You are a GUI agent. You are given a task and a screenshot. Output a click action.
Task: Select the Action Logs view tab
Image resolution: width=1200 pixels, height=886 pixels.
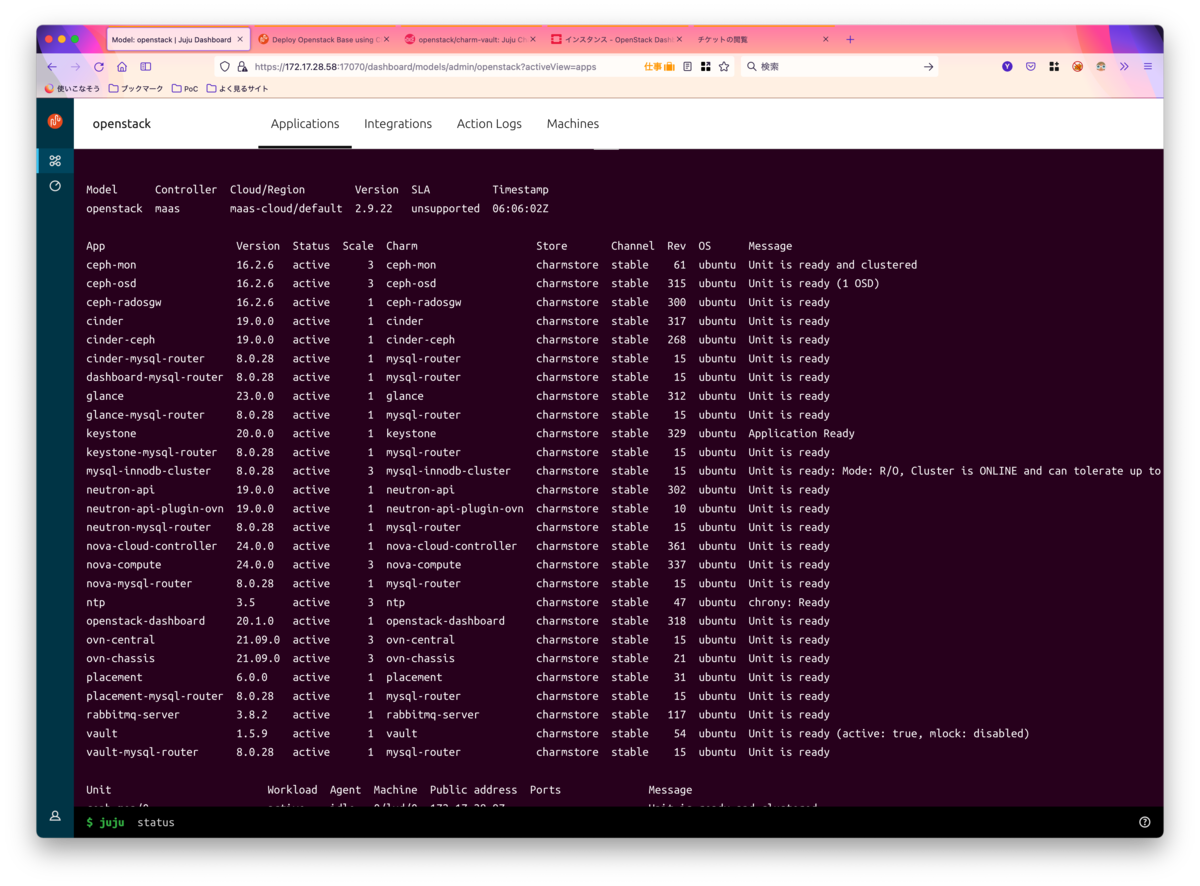point(489,124)
